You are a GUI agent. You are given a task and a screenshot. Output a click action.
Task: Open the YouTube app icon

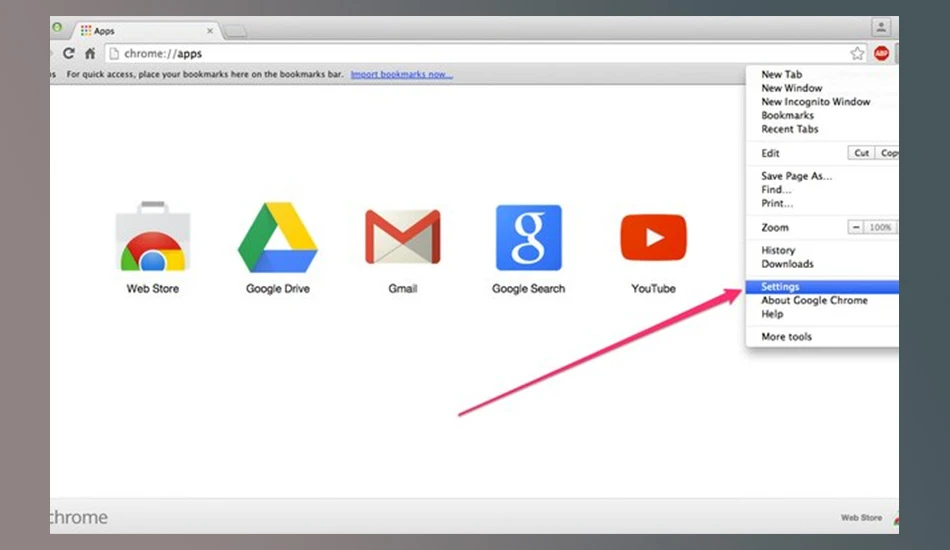pos(653,237)
